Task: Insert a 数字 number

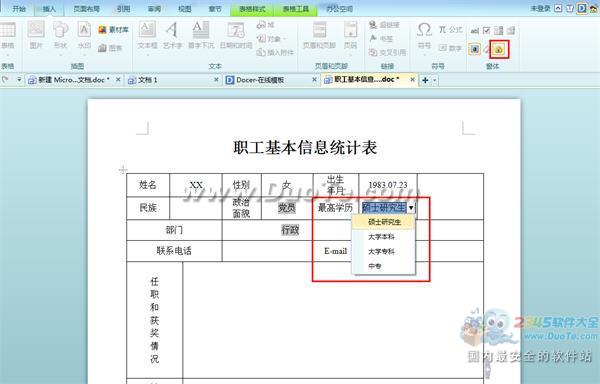Action: 450,48
